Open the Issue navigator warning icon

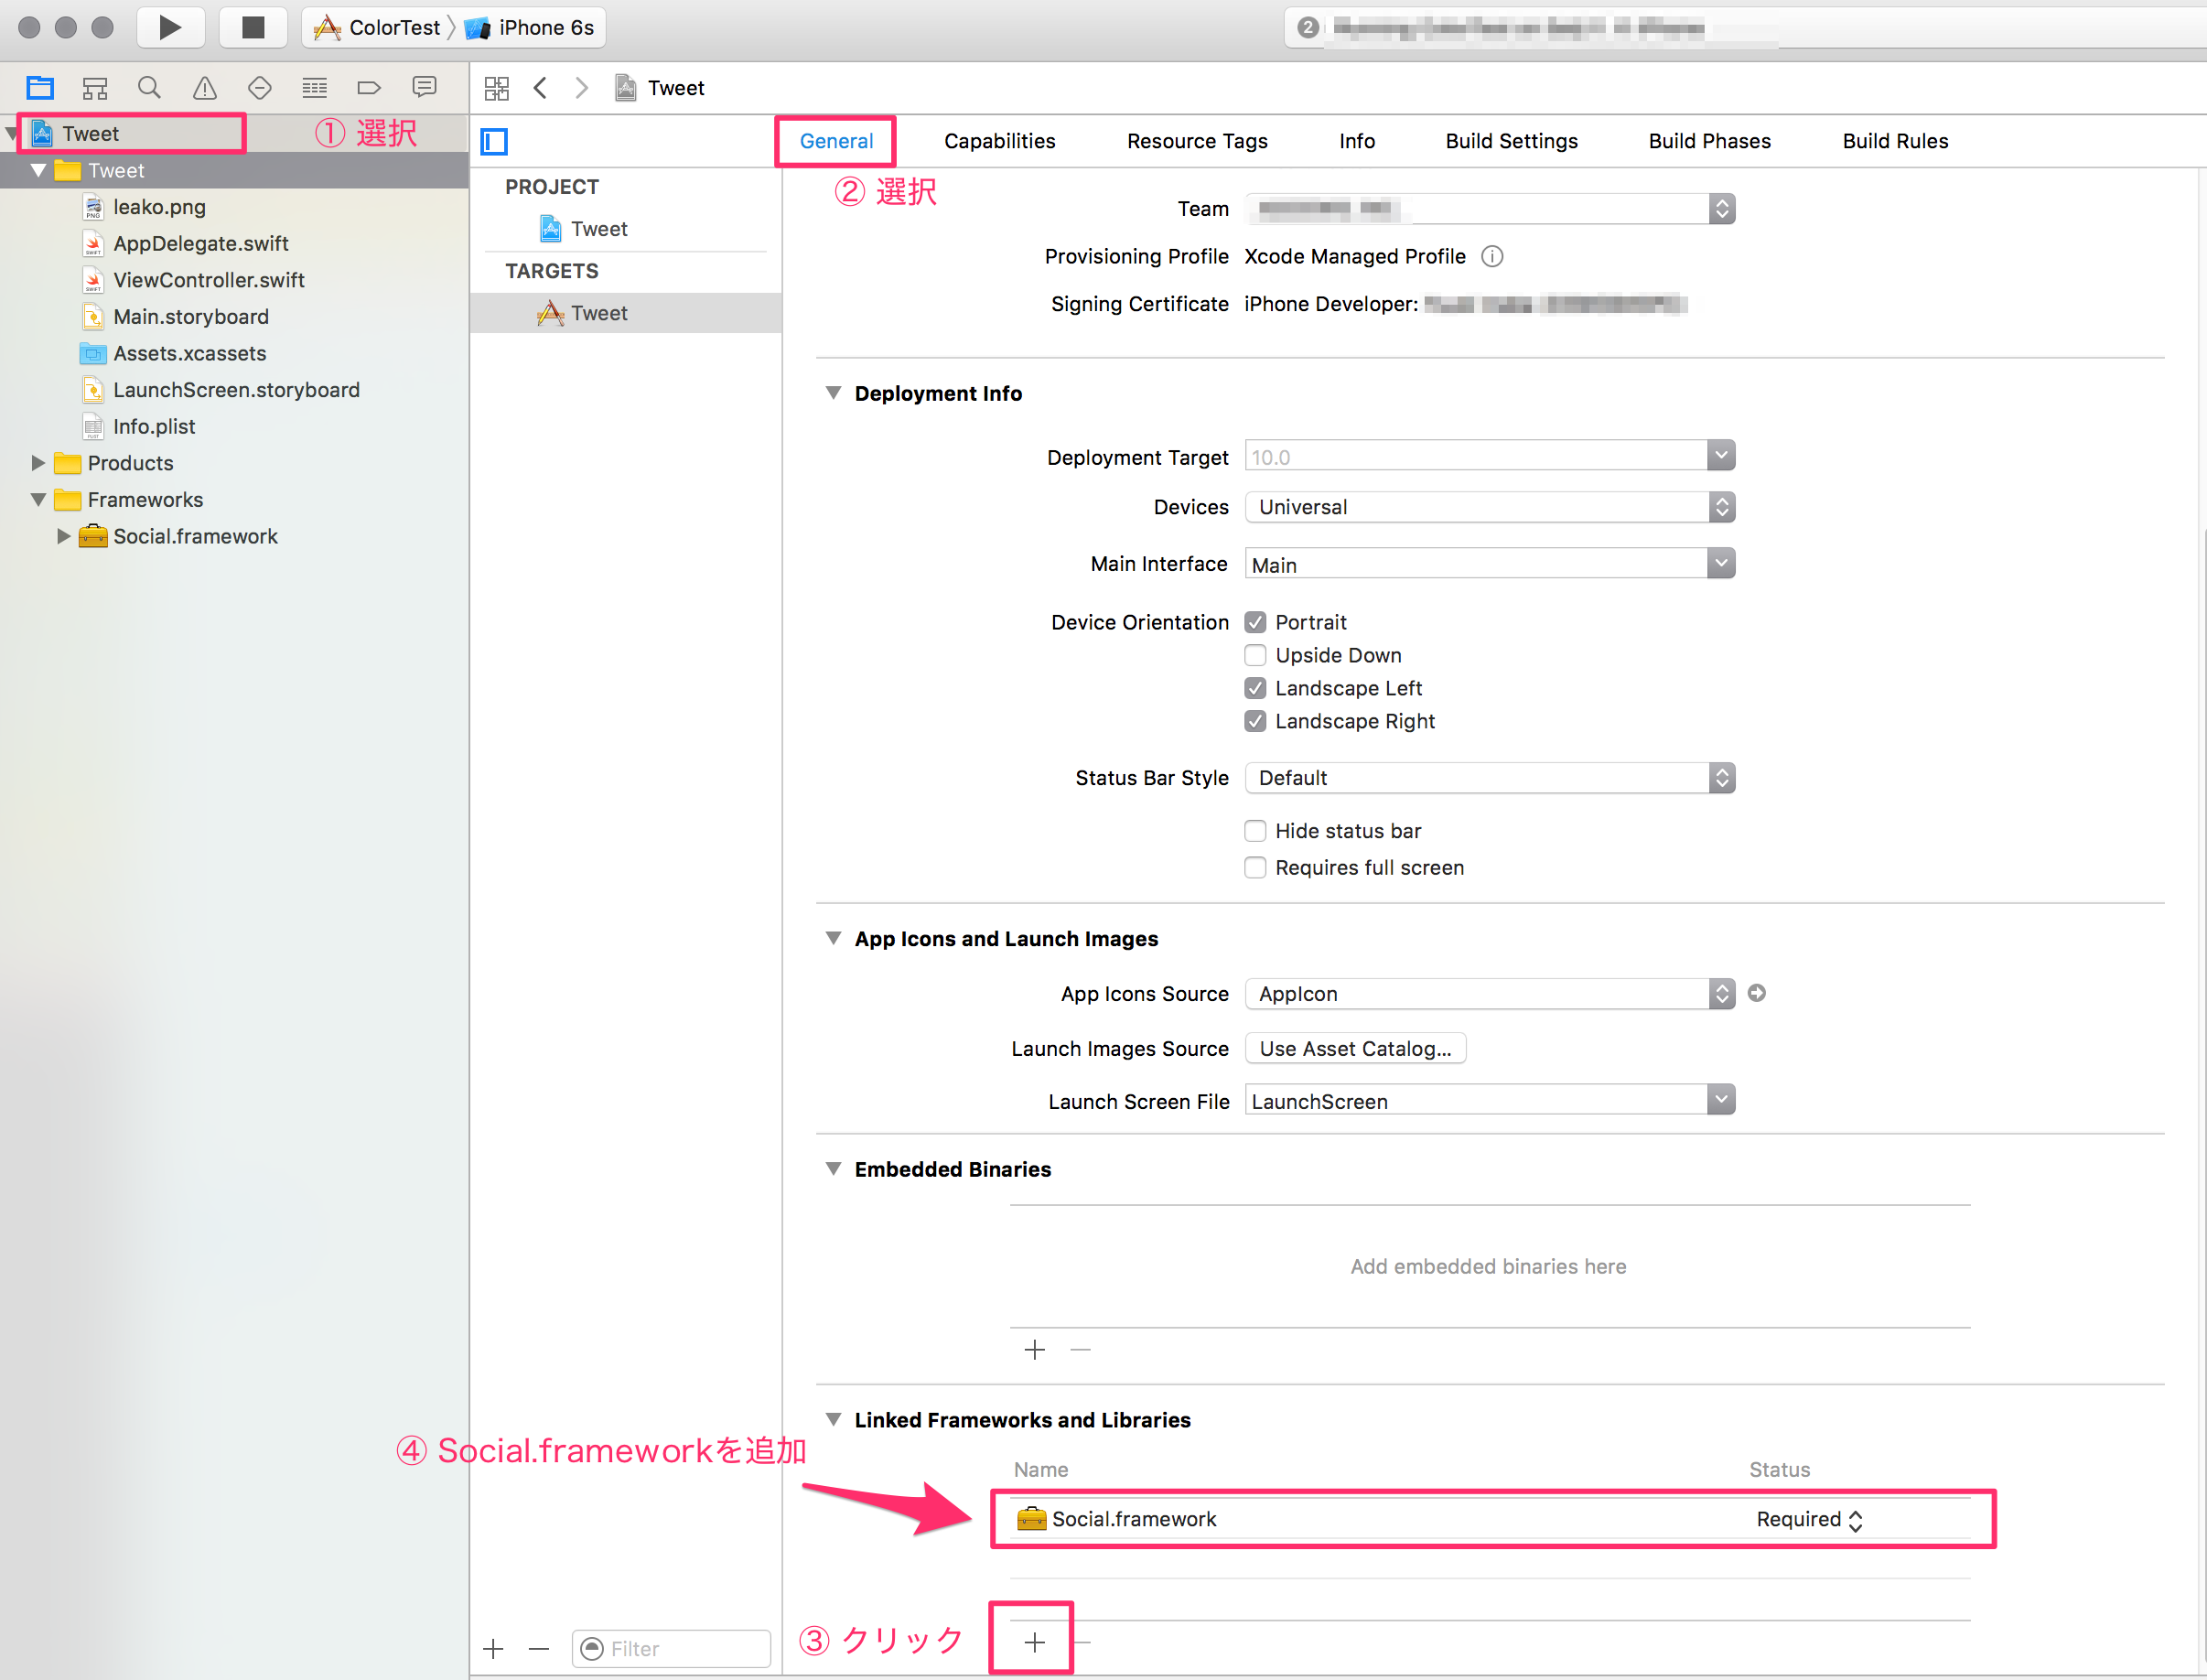point(204,88)
